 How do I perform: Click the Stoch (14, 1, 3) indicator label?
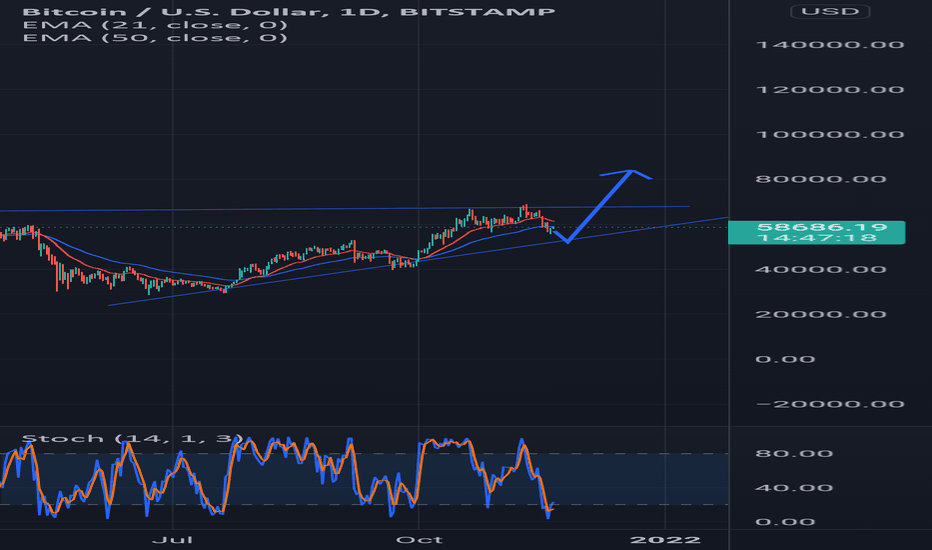tap(132, 439)
